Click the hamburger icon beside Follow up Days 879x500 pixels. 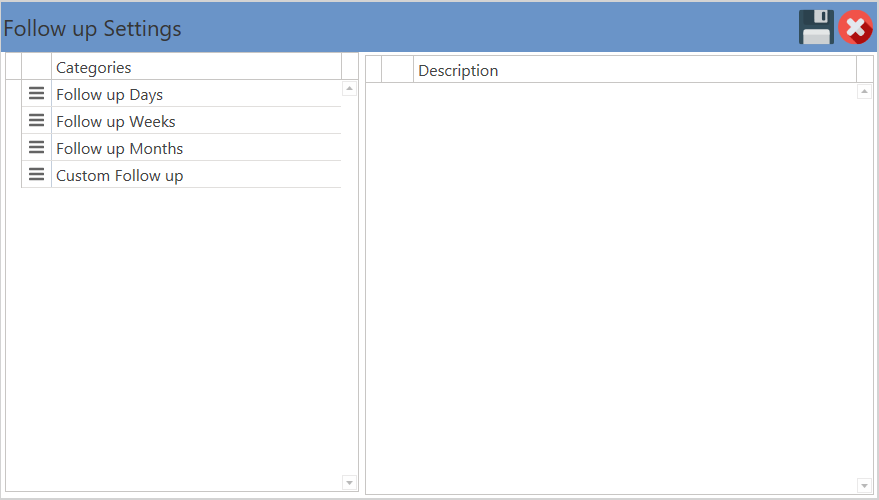36,93
